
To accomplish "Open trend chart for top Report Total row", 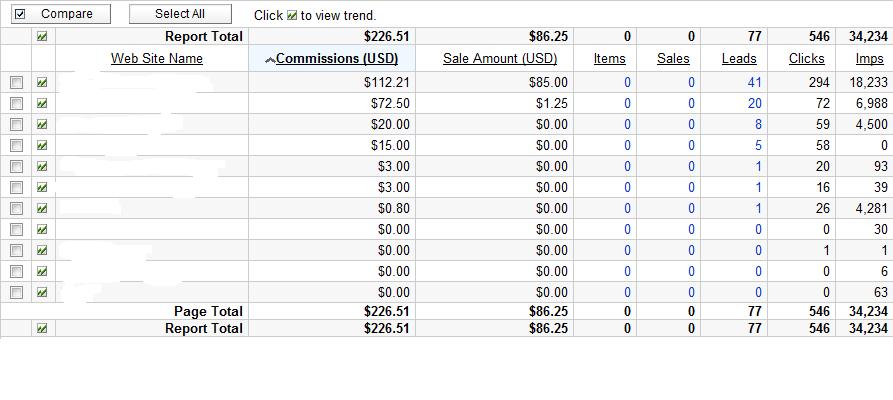I will coord(42,36).
